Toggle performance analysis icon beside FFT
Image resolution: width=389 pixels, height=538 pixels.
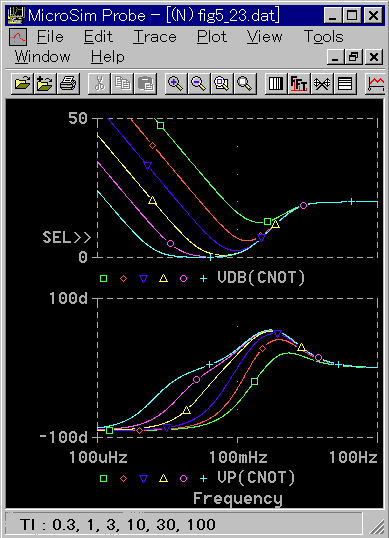[322, 83]
